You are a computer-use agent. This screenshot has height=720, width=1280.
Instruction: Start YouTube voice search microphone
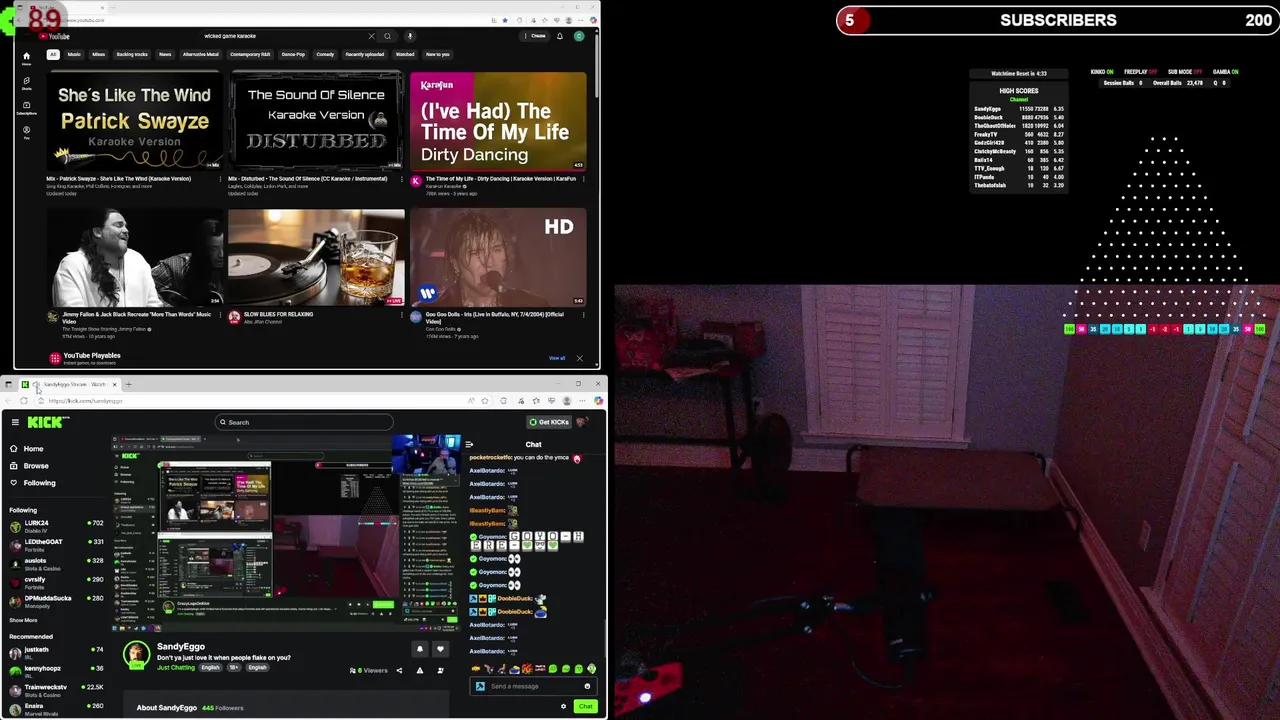(410, 36)
